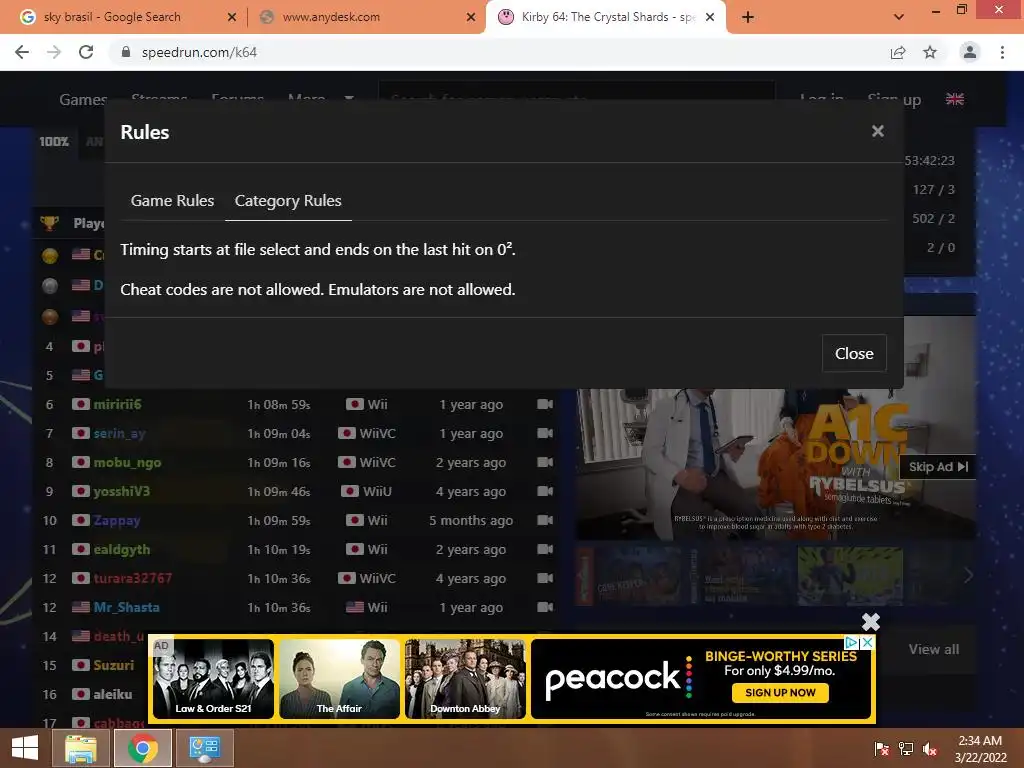Open AdChoices info triangle icon

pyautogui.click(x=852, y=643)
